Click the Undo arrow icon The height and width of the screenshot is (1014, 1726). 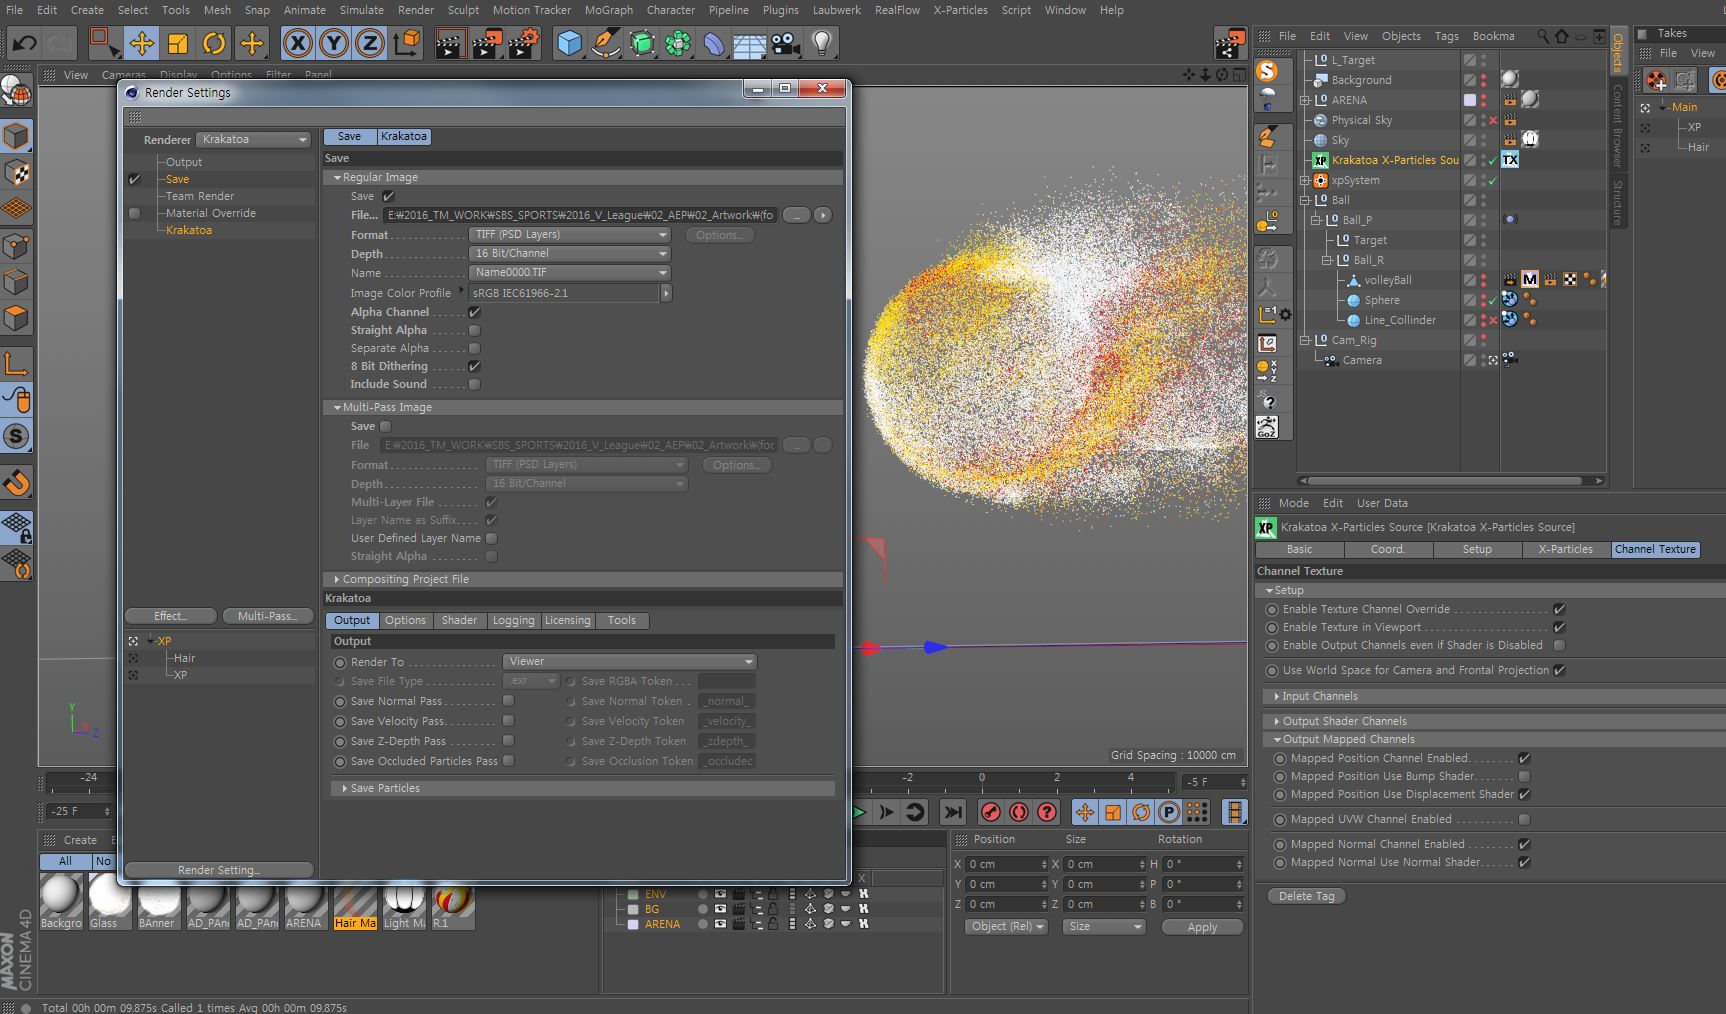[x=24, y=43]
